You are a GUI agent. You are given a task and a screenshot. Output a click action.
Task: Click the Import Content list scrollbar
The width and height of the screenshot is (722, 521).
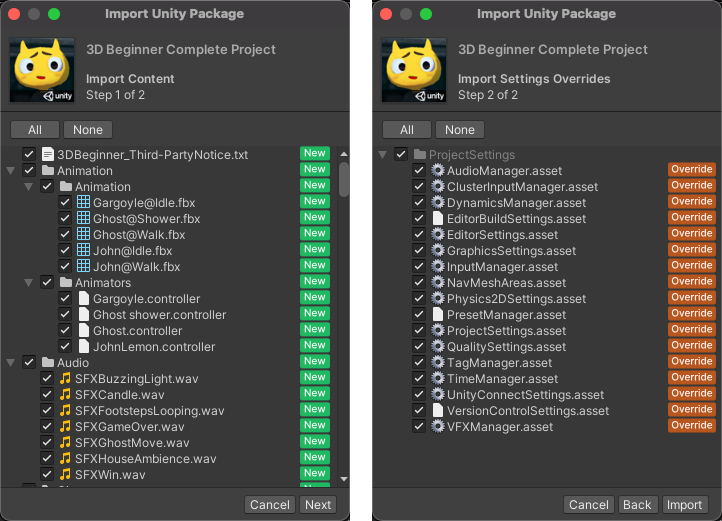(344, 180)
